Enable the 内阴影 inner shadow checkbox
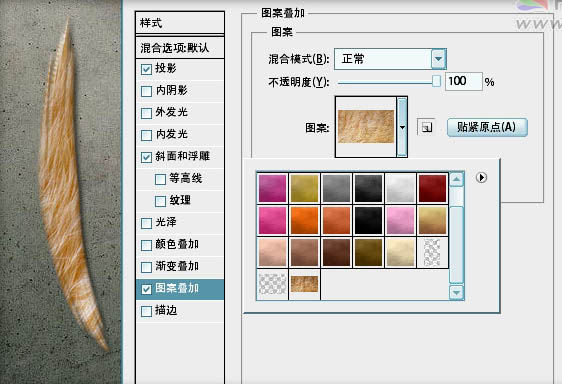Screen dimensions: 562x384 coord(146,91)
